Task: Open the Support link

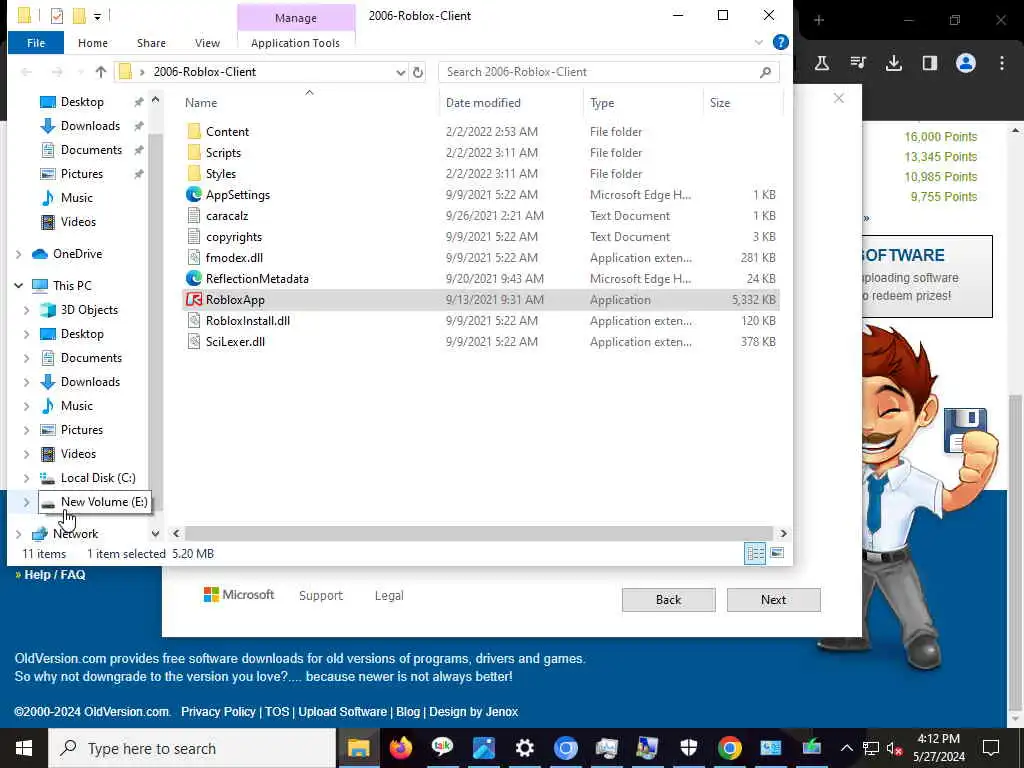Action: [x=321, y=596]
